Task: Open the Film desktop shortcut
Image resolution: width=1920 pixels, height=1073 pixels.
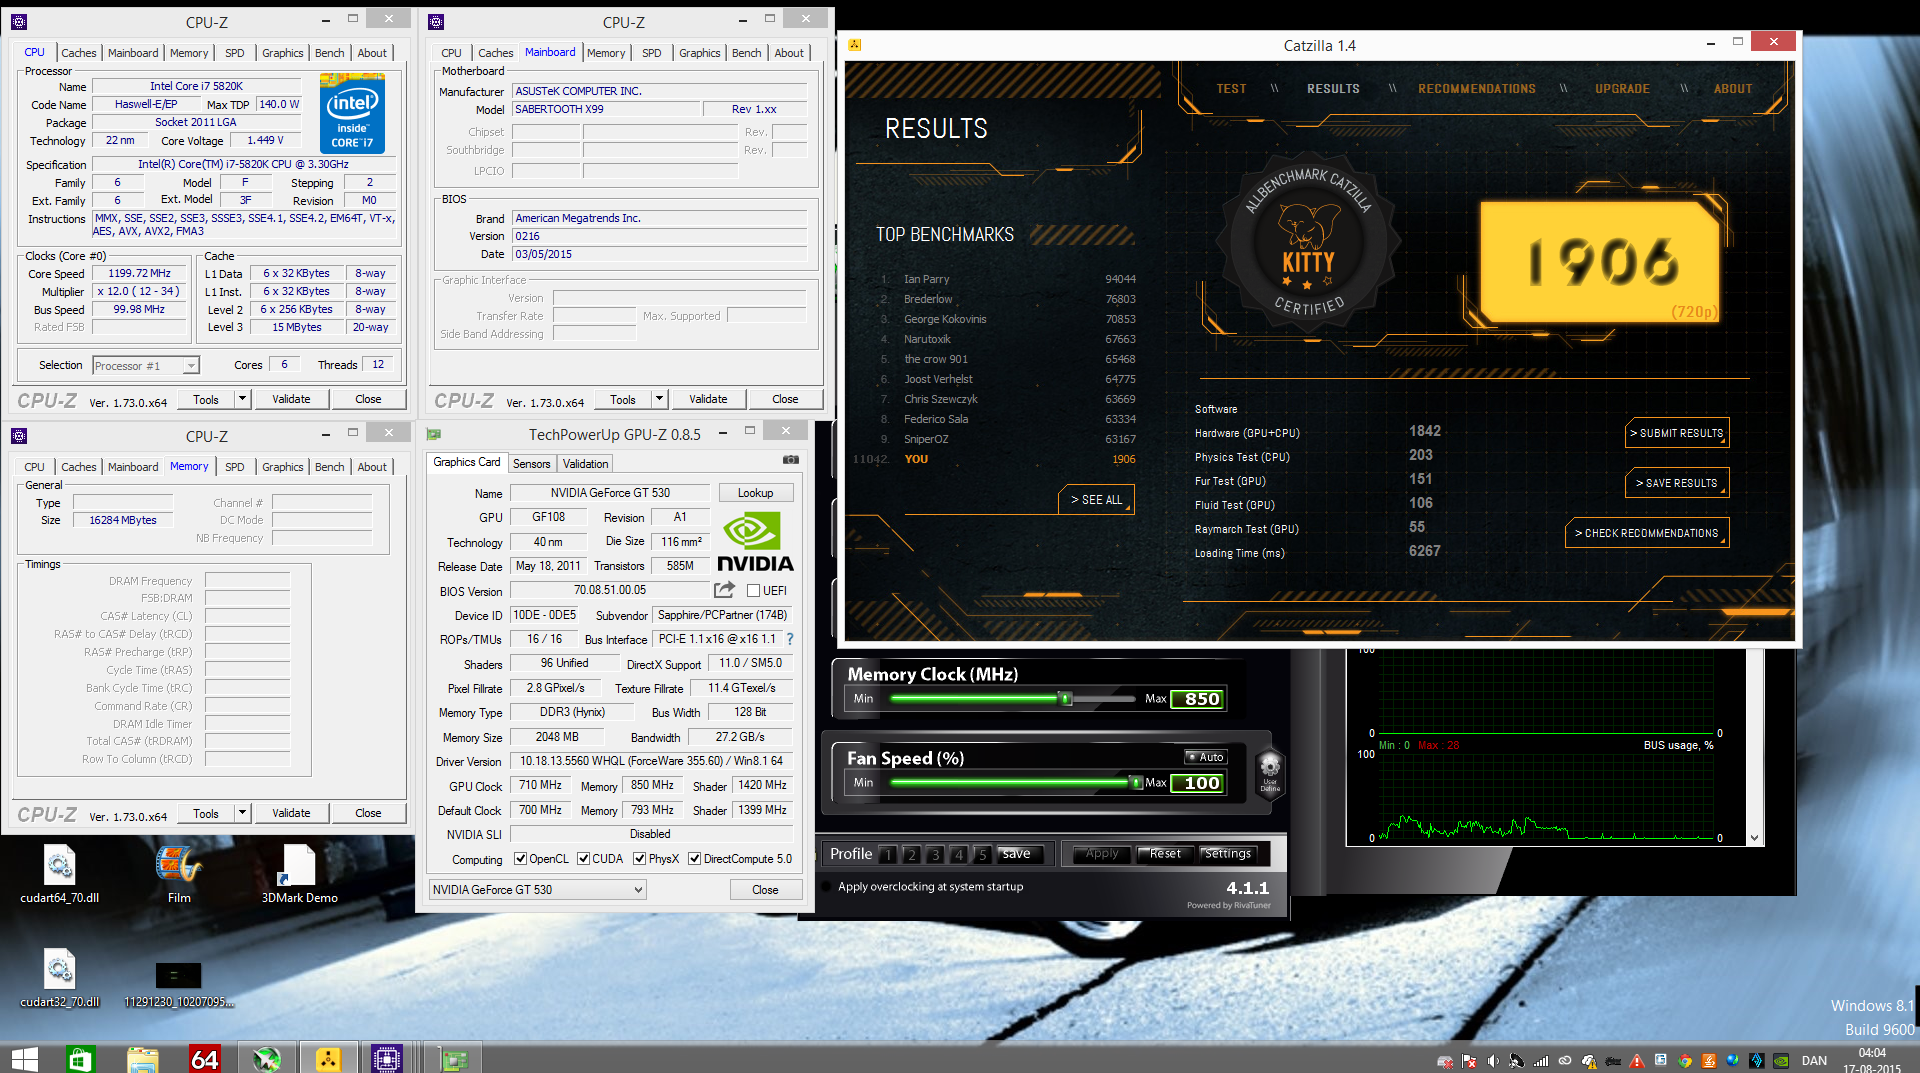Action: [179, 874]
